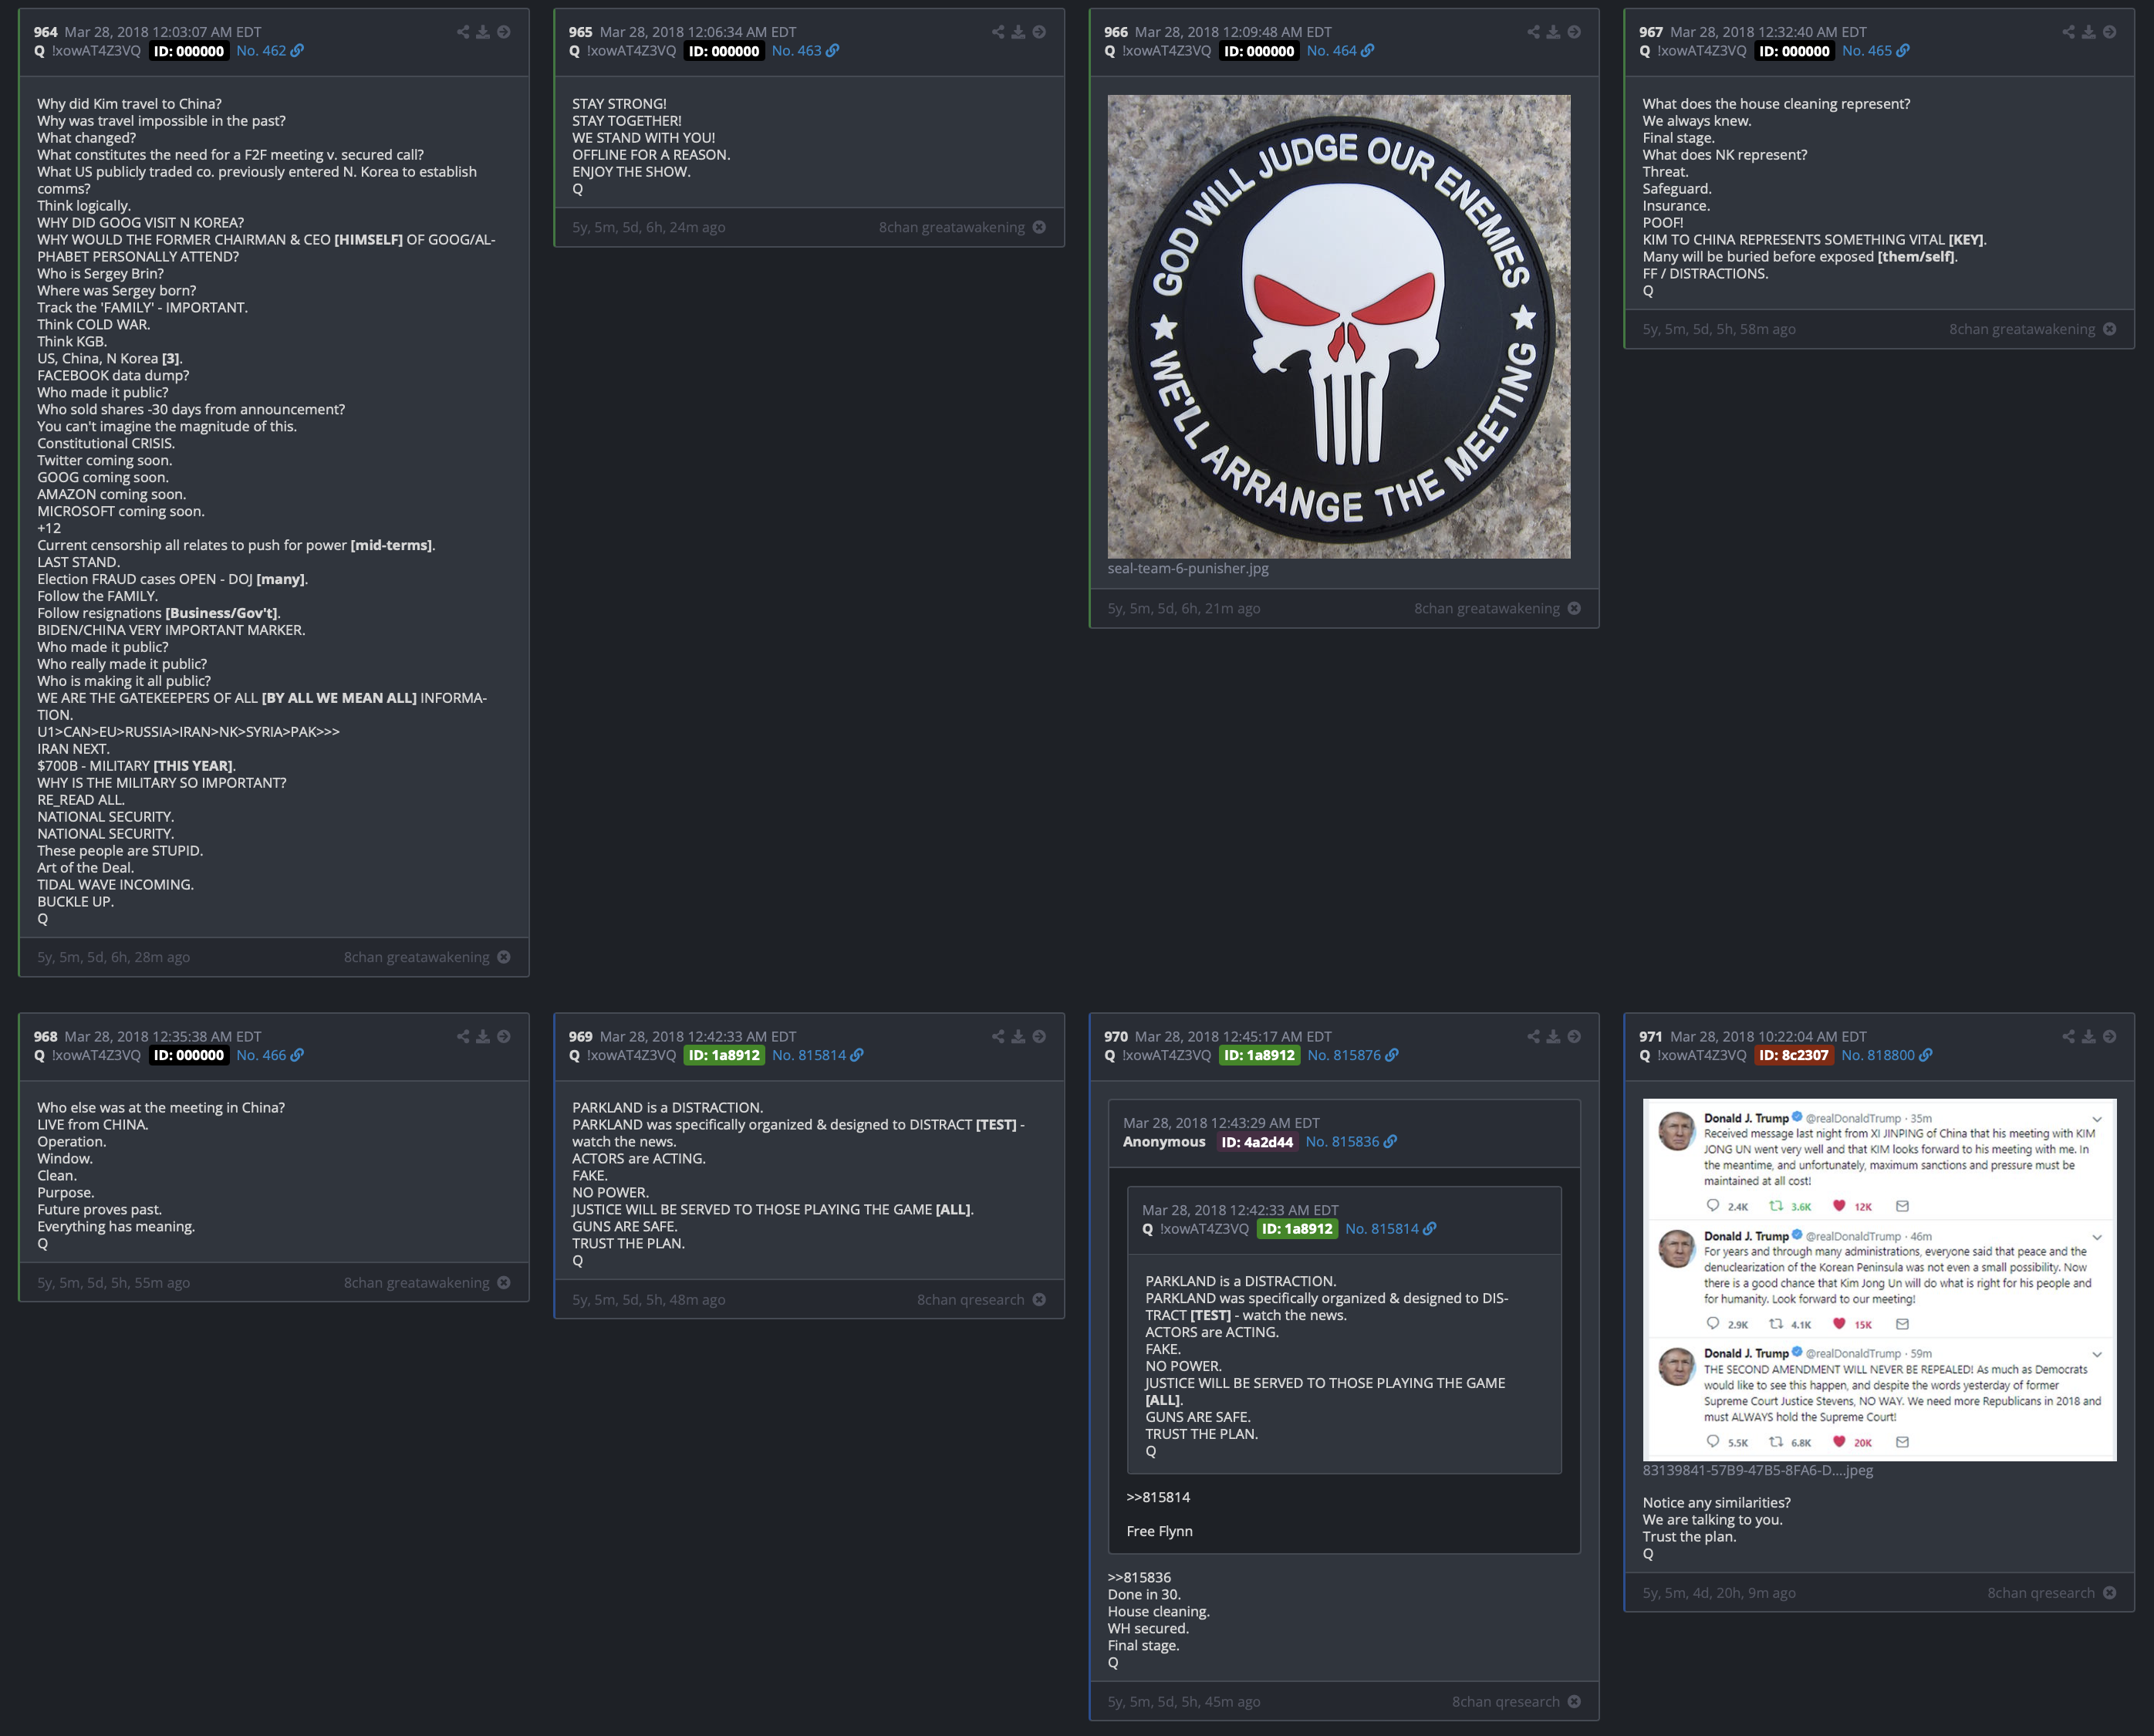This screenshot has height=1736, width=2154.
Task: Click the seal-team-6-punisher.jpg file name
Action: pyautogui.click(x=1188, y=568)
